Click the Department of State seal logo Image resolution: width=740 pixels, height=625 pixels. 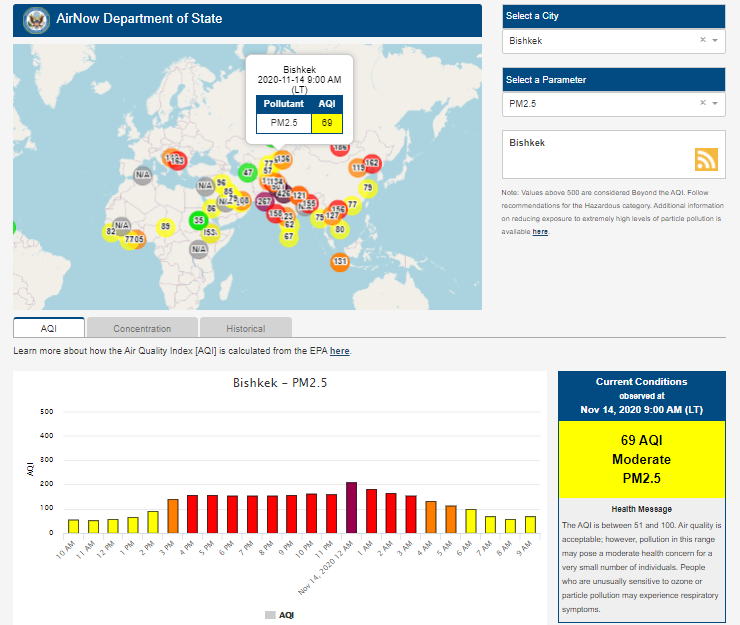(35, 19)
